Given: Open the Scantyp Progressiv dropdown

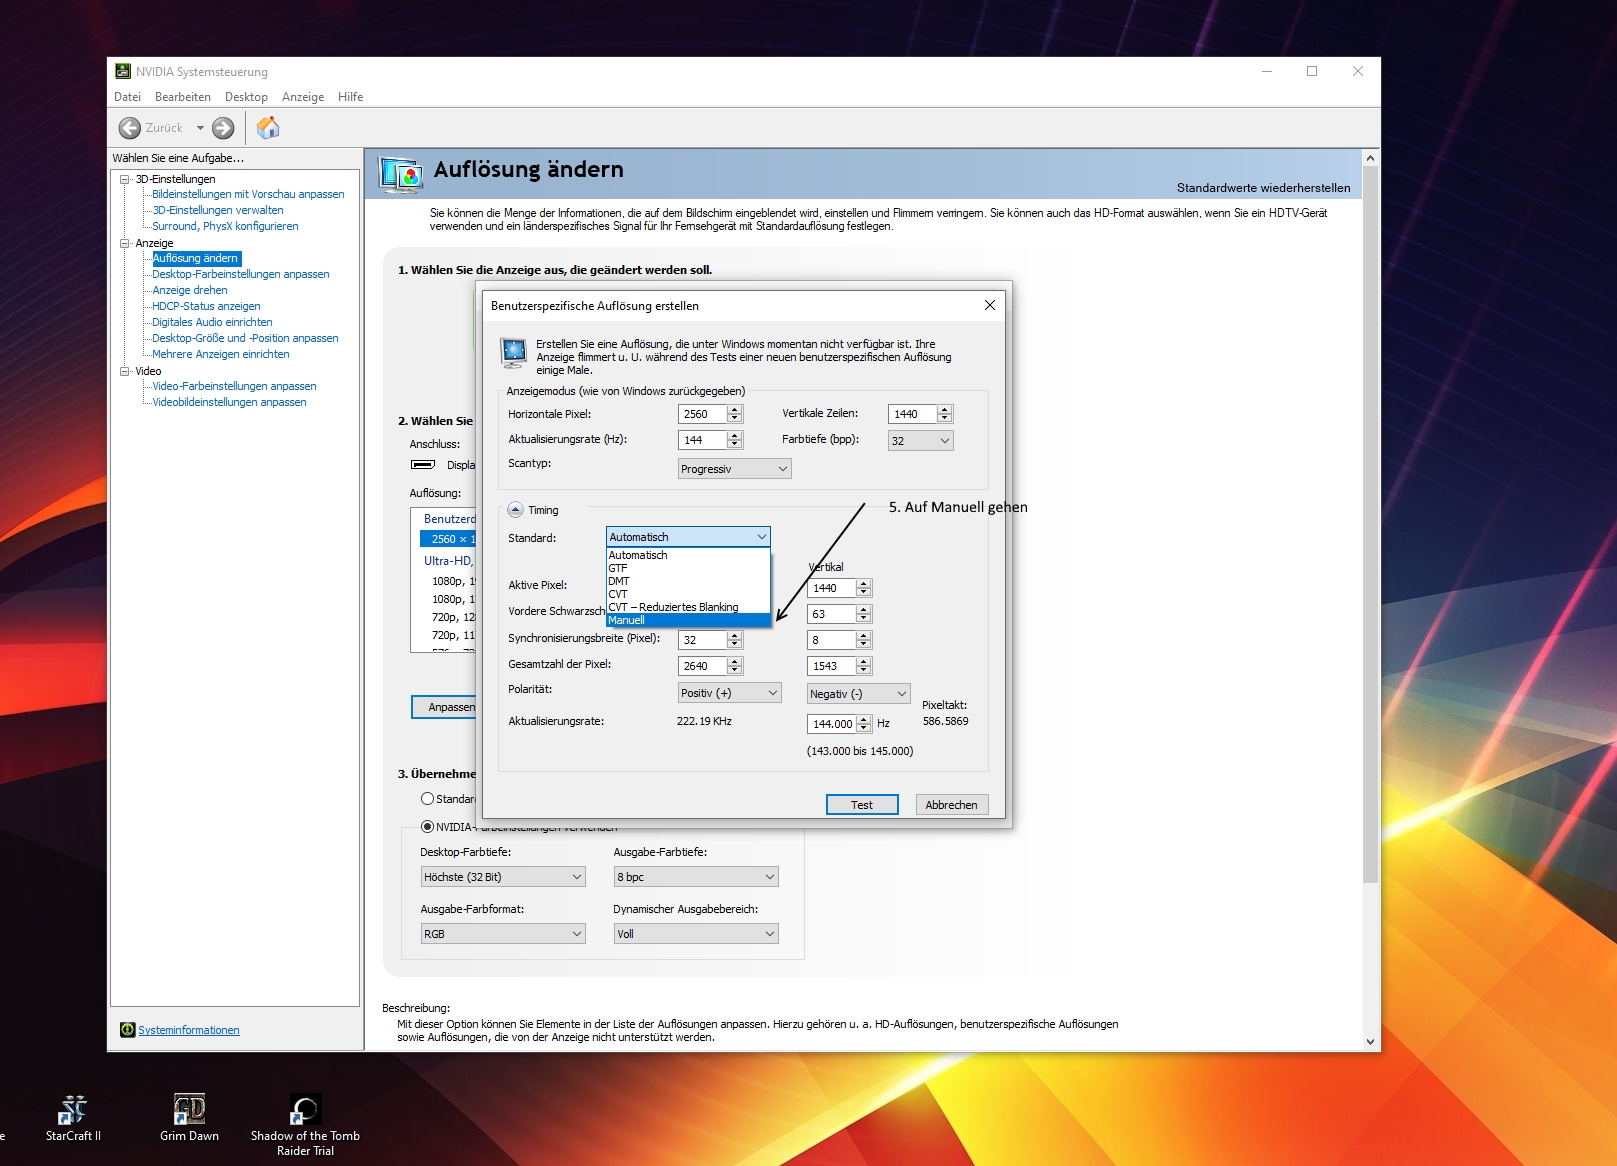Looking at the screenshot, I should 734,469.
